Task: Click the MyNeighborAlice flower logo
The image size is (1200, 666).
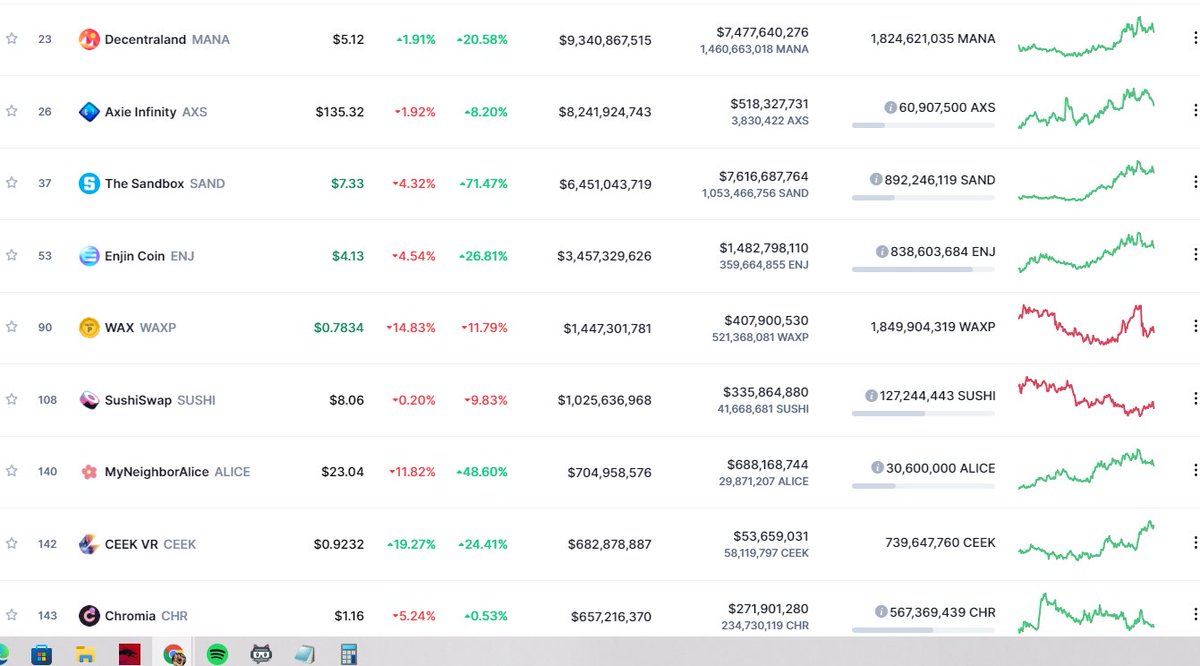Action: [x=89, y=472]
